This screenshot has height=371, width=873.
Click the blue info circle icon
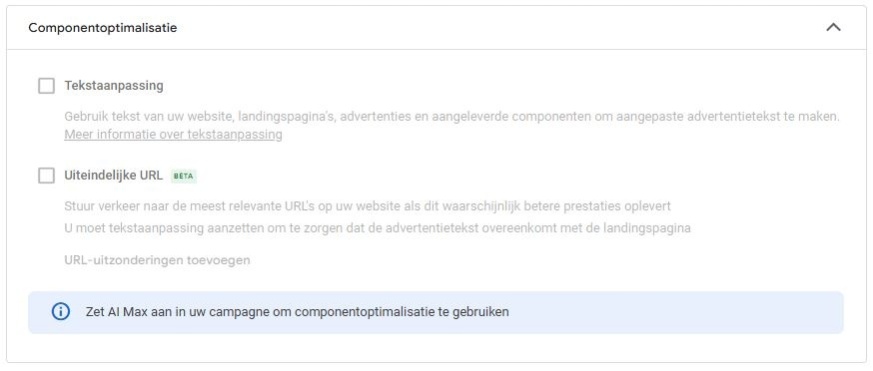point(60,312)
